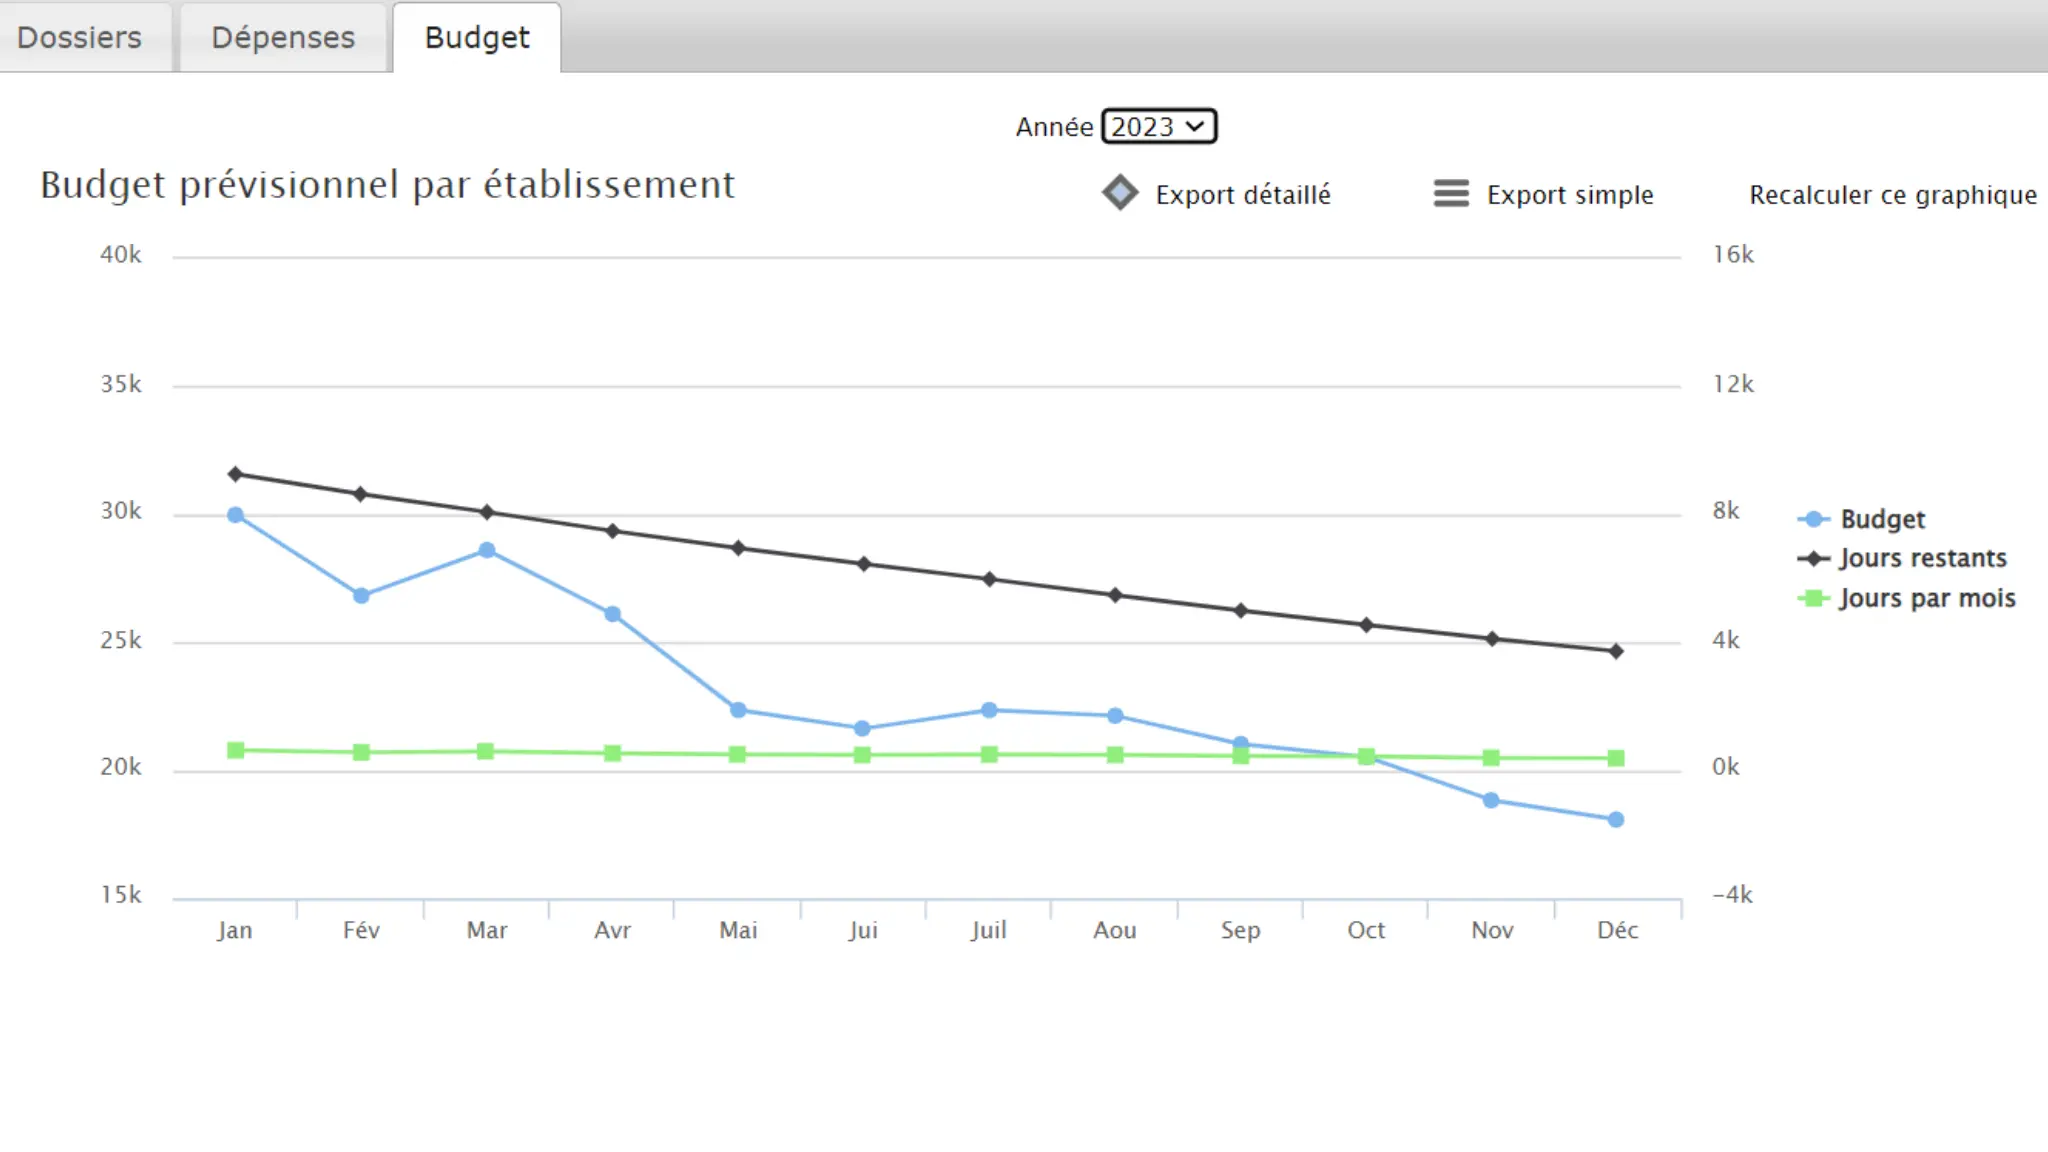Toggle the Jours restants legend entry
This screenshot has height=1152, width=2048.
coord(1902,558)
